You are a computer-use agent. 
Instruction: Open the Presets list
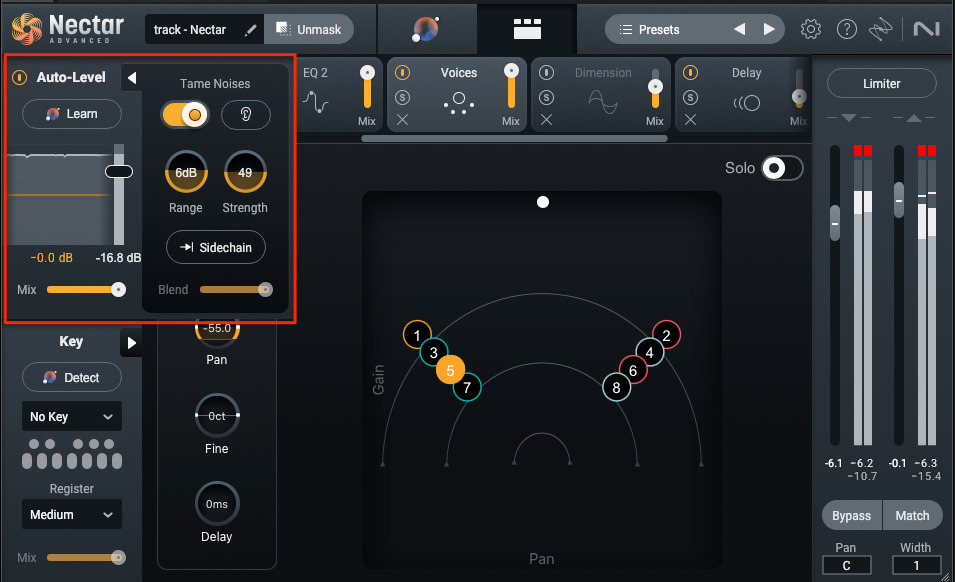(x=649, y=29)
